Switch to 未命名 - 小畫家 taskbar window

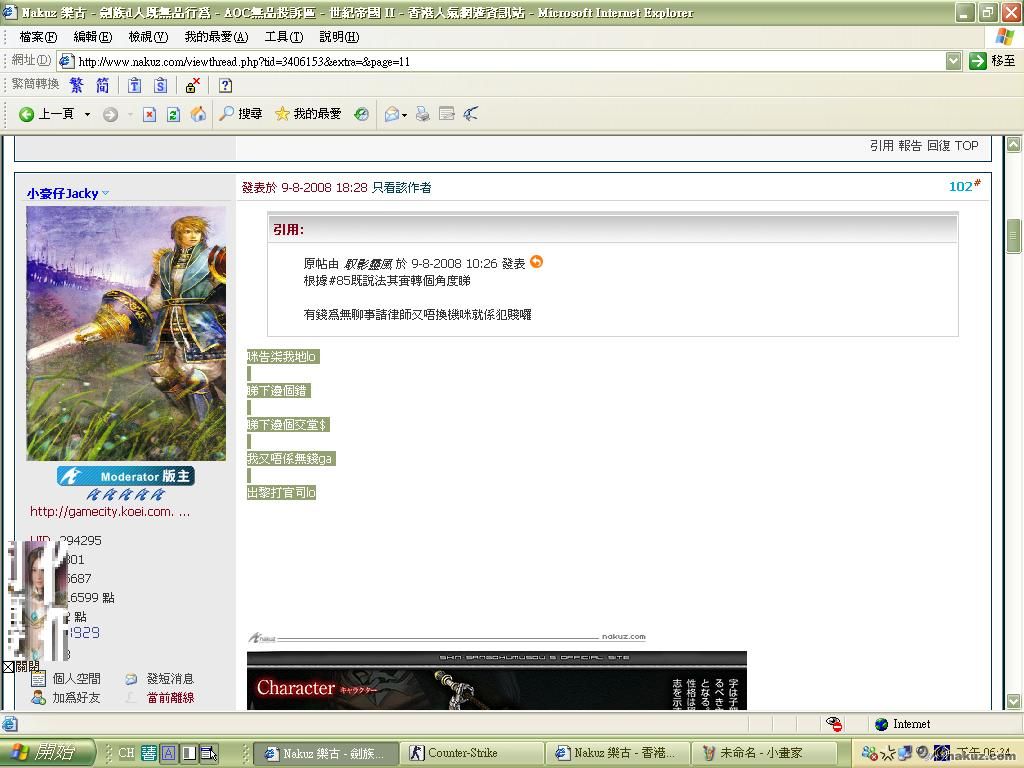[x=763, y=753]
